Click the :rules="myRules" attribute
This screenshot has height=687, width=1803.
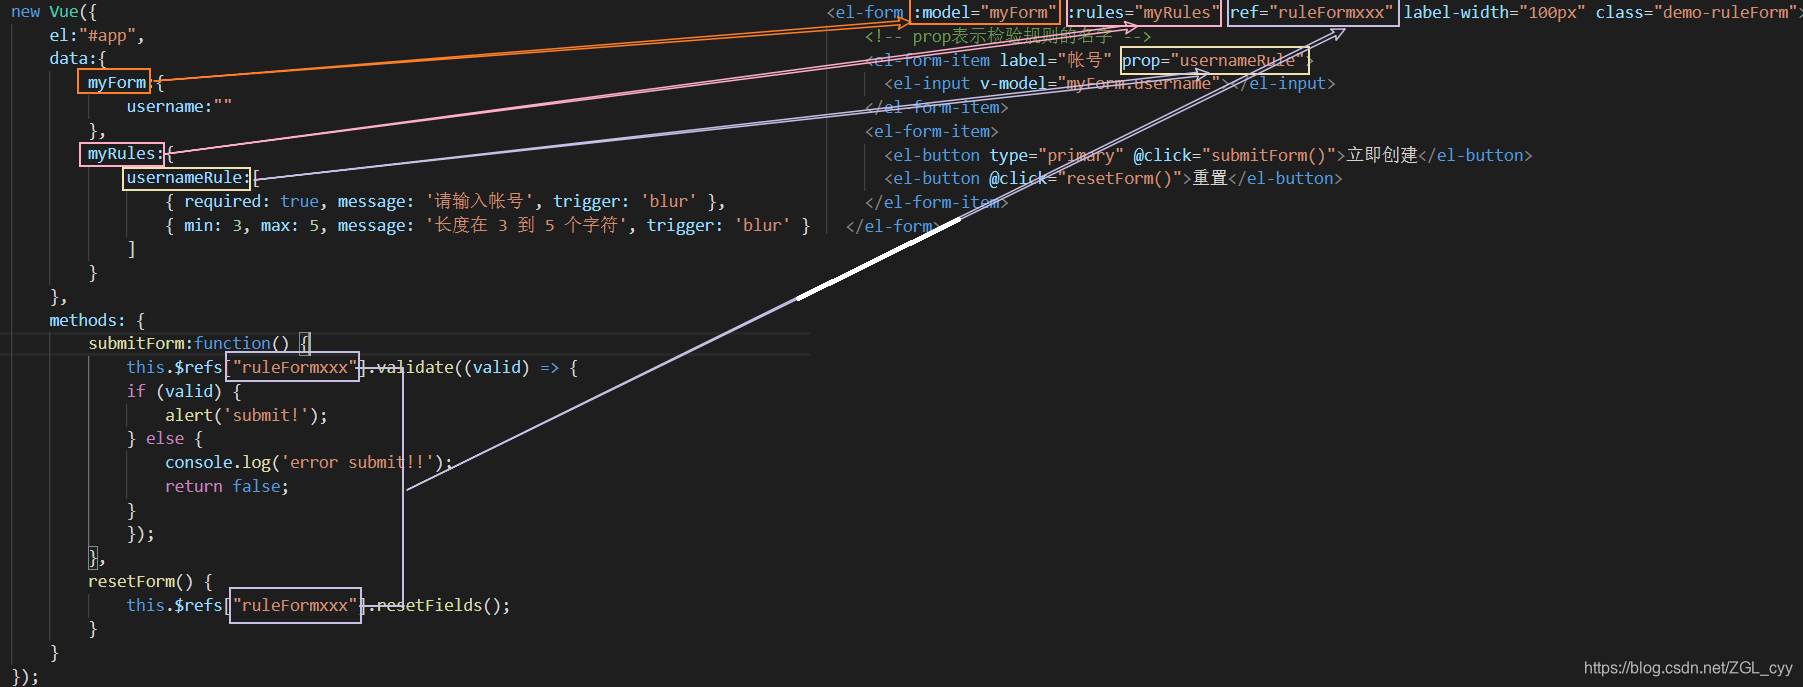(1144, 13)
